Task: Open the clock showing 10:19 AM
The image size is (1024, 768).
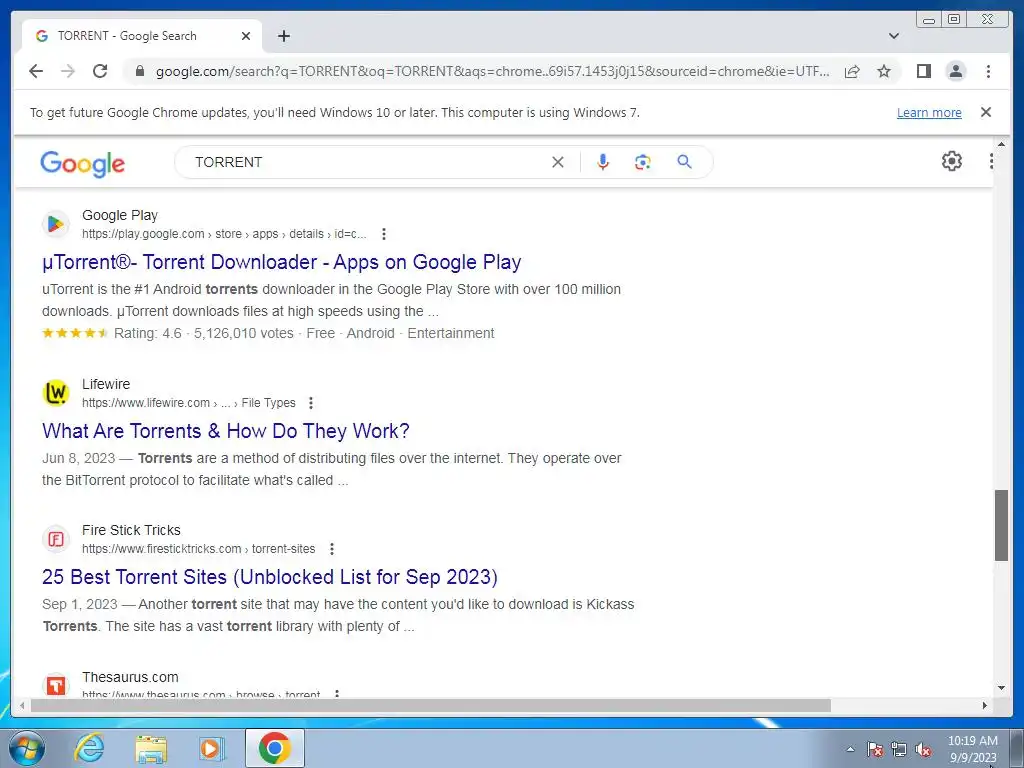Action: [x=972, y=749]
